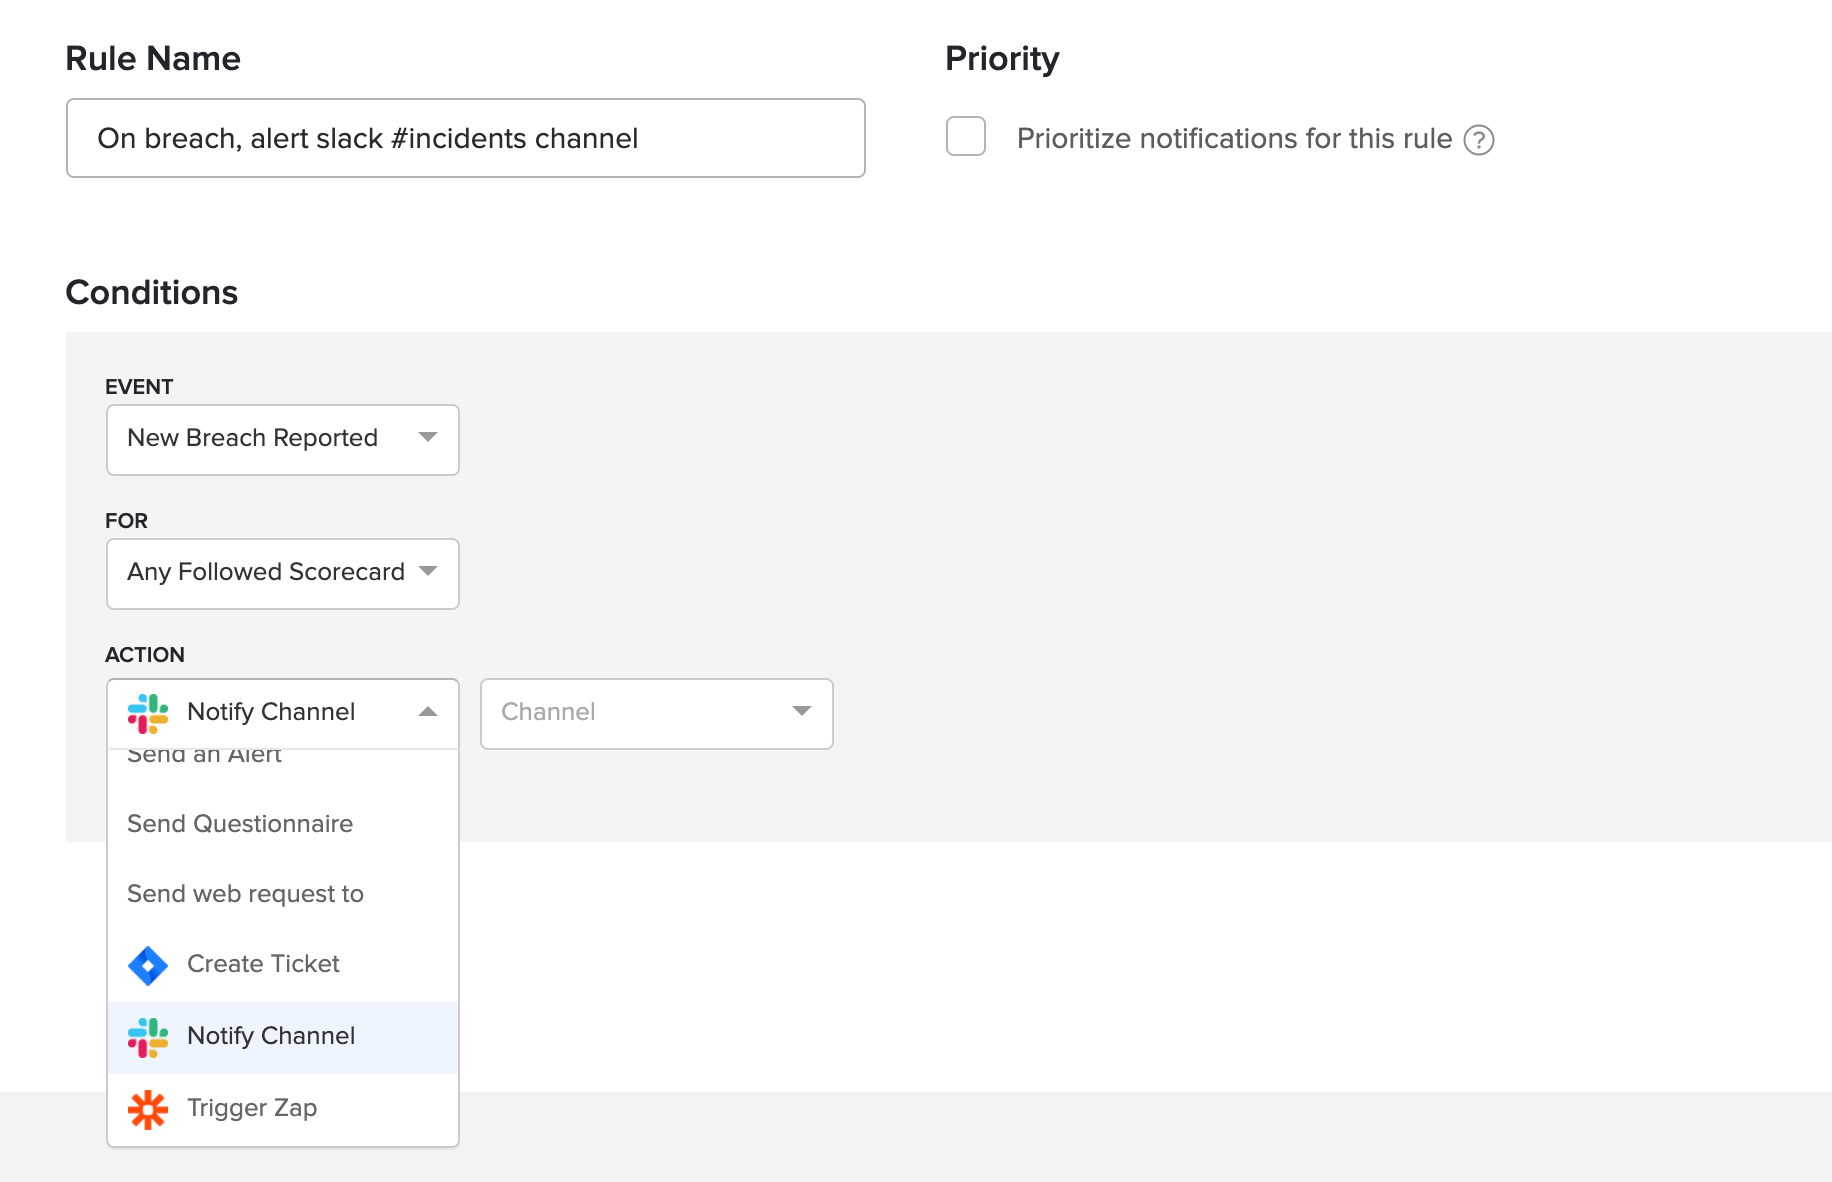
Task: Click the Prioritize notifications for this rule label
Action: 1234,139
